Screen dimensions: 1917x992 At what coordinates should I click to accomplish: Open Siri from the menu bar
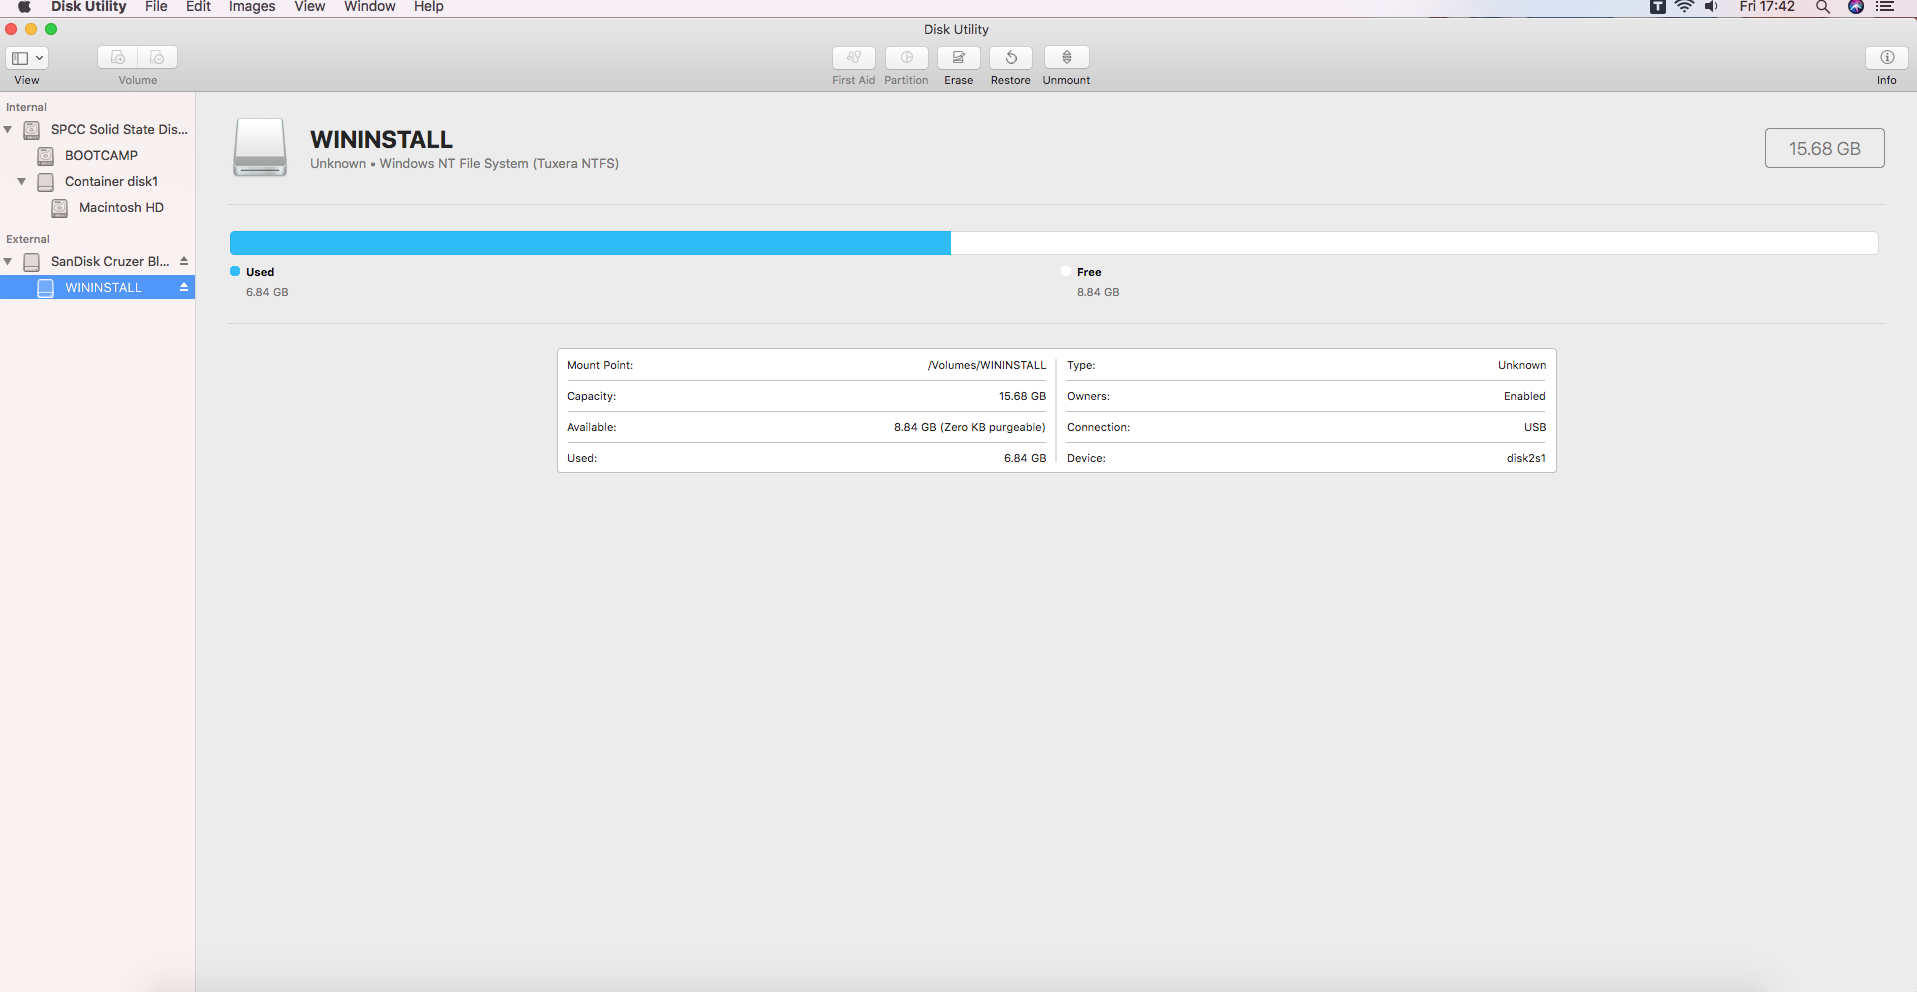point(1856,7)
